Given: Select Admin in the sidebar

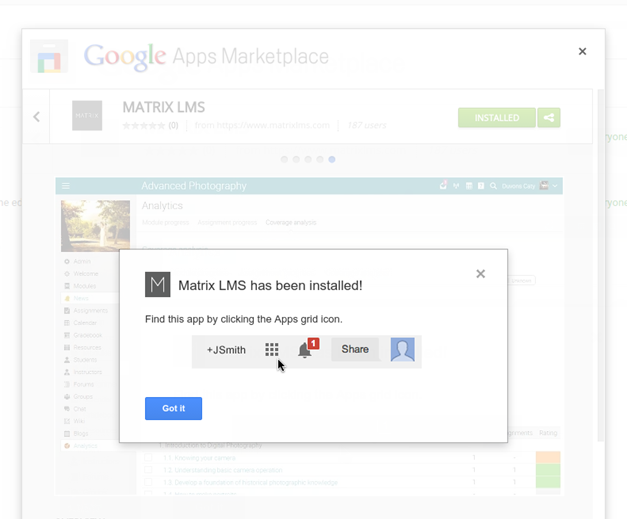Looking at the screenshot, I should (82, 261).
